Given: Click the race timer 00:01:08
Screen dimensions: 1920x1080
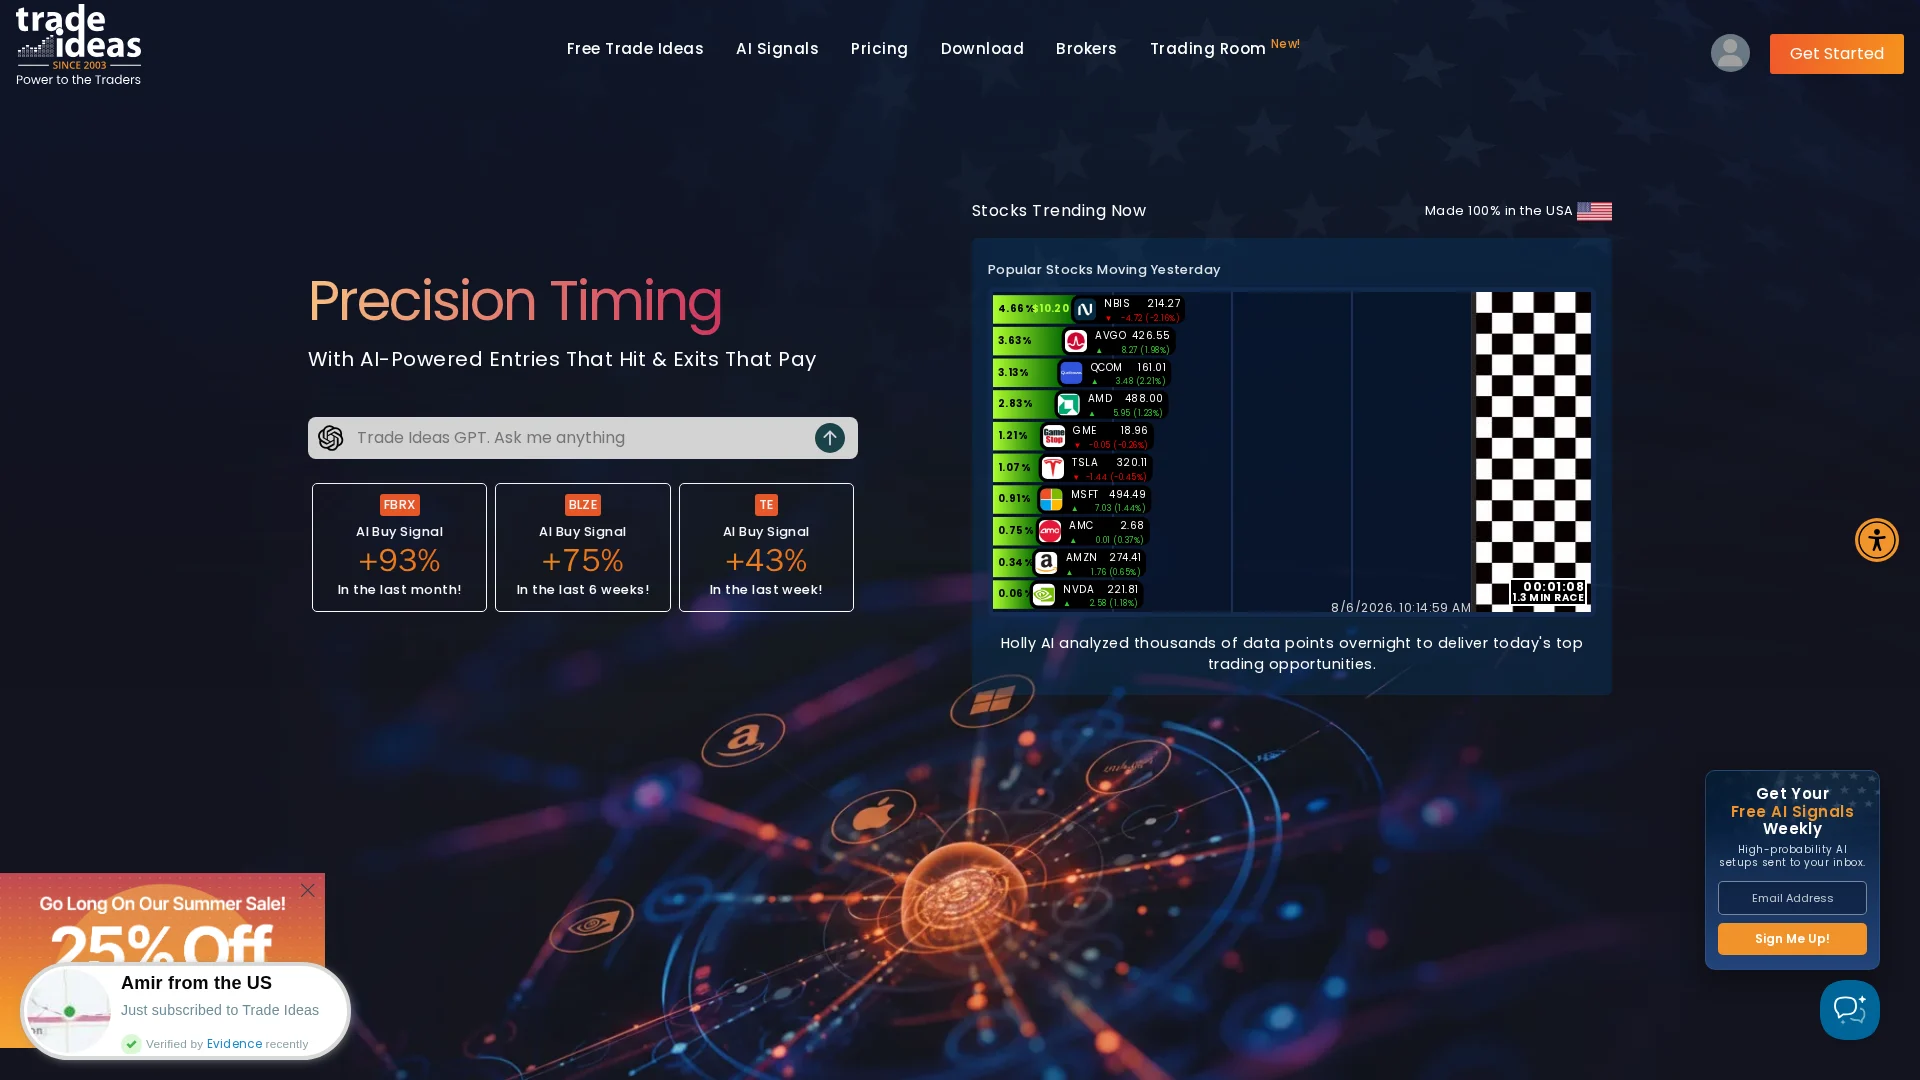Looking at the screenshot, I should [1553, 587].
